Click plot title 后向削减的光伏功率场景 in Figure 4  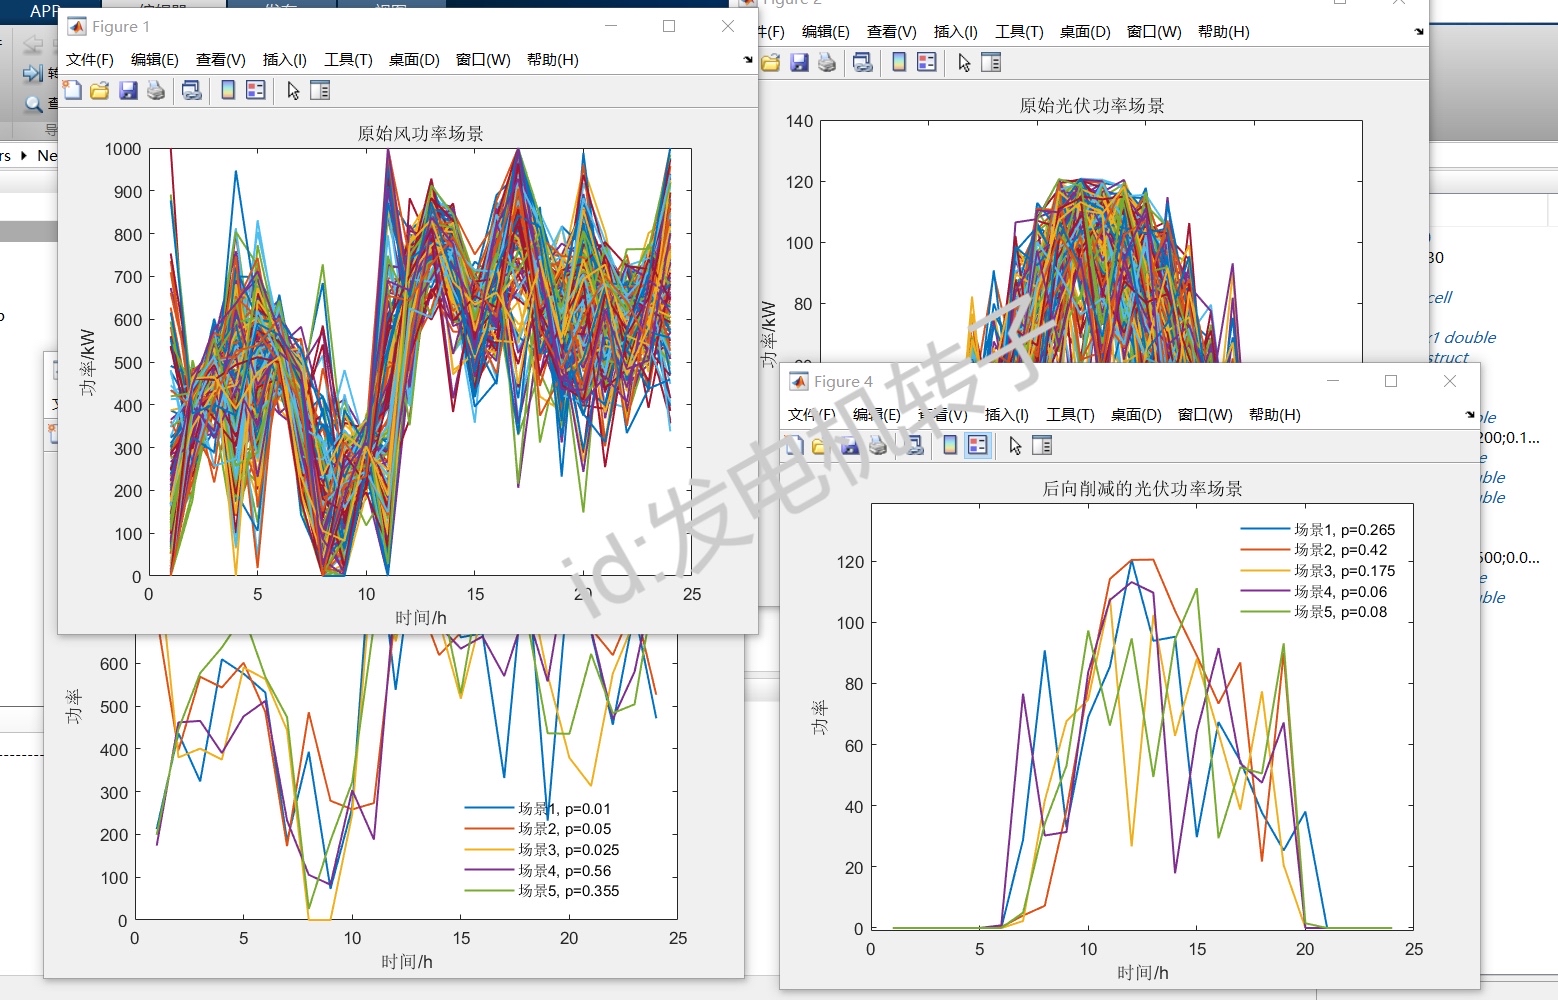1143,489
